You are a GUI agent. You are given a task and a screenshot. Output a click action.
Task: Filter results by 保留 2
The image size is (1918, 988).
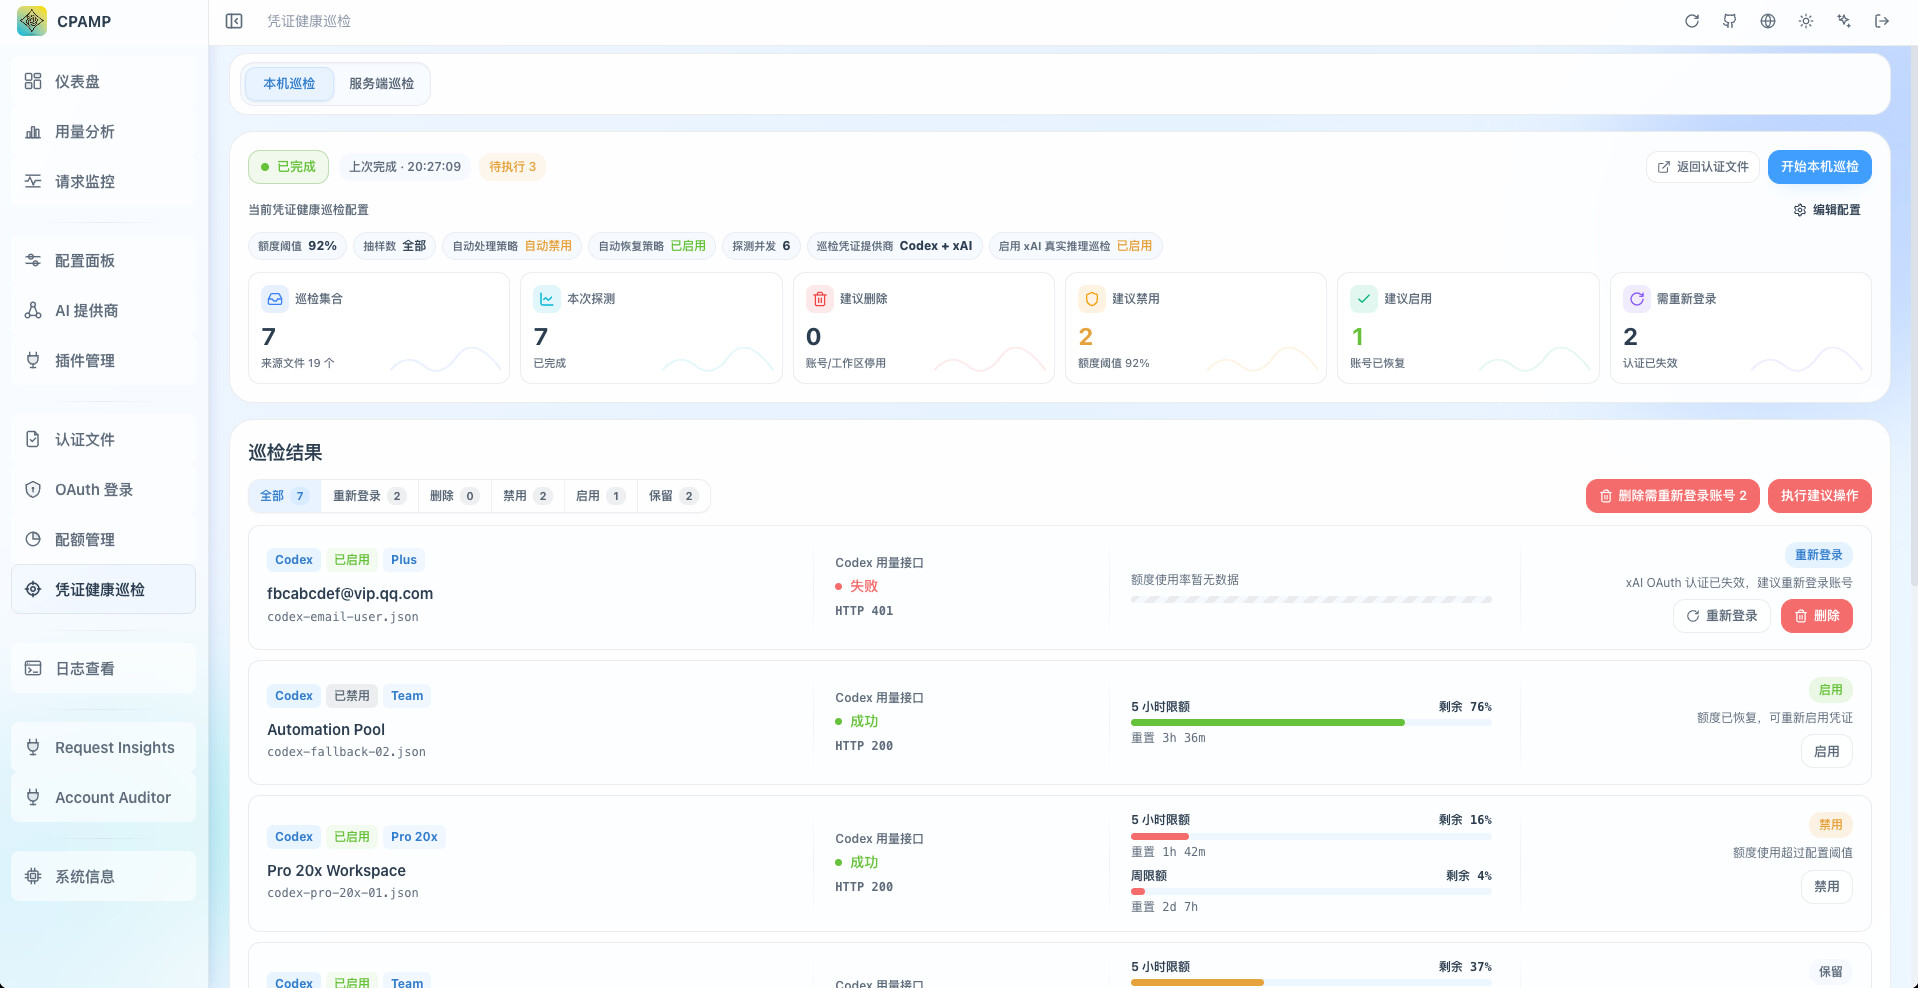(x=673, y=496)
